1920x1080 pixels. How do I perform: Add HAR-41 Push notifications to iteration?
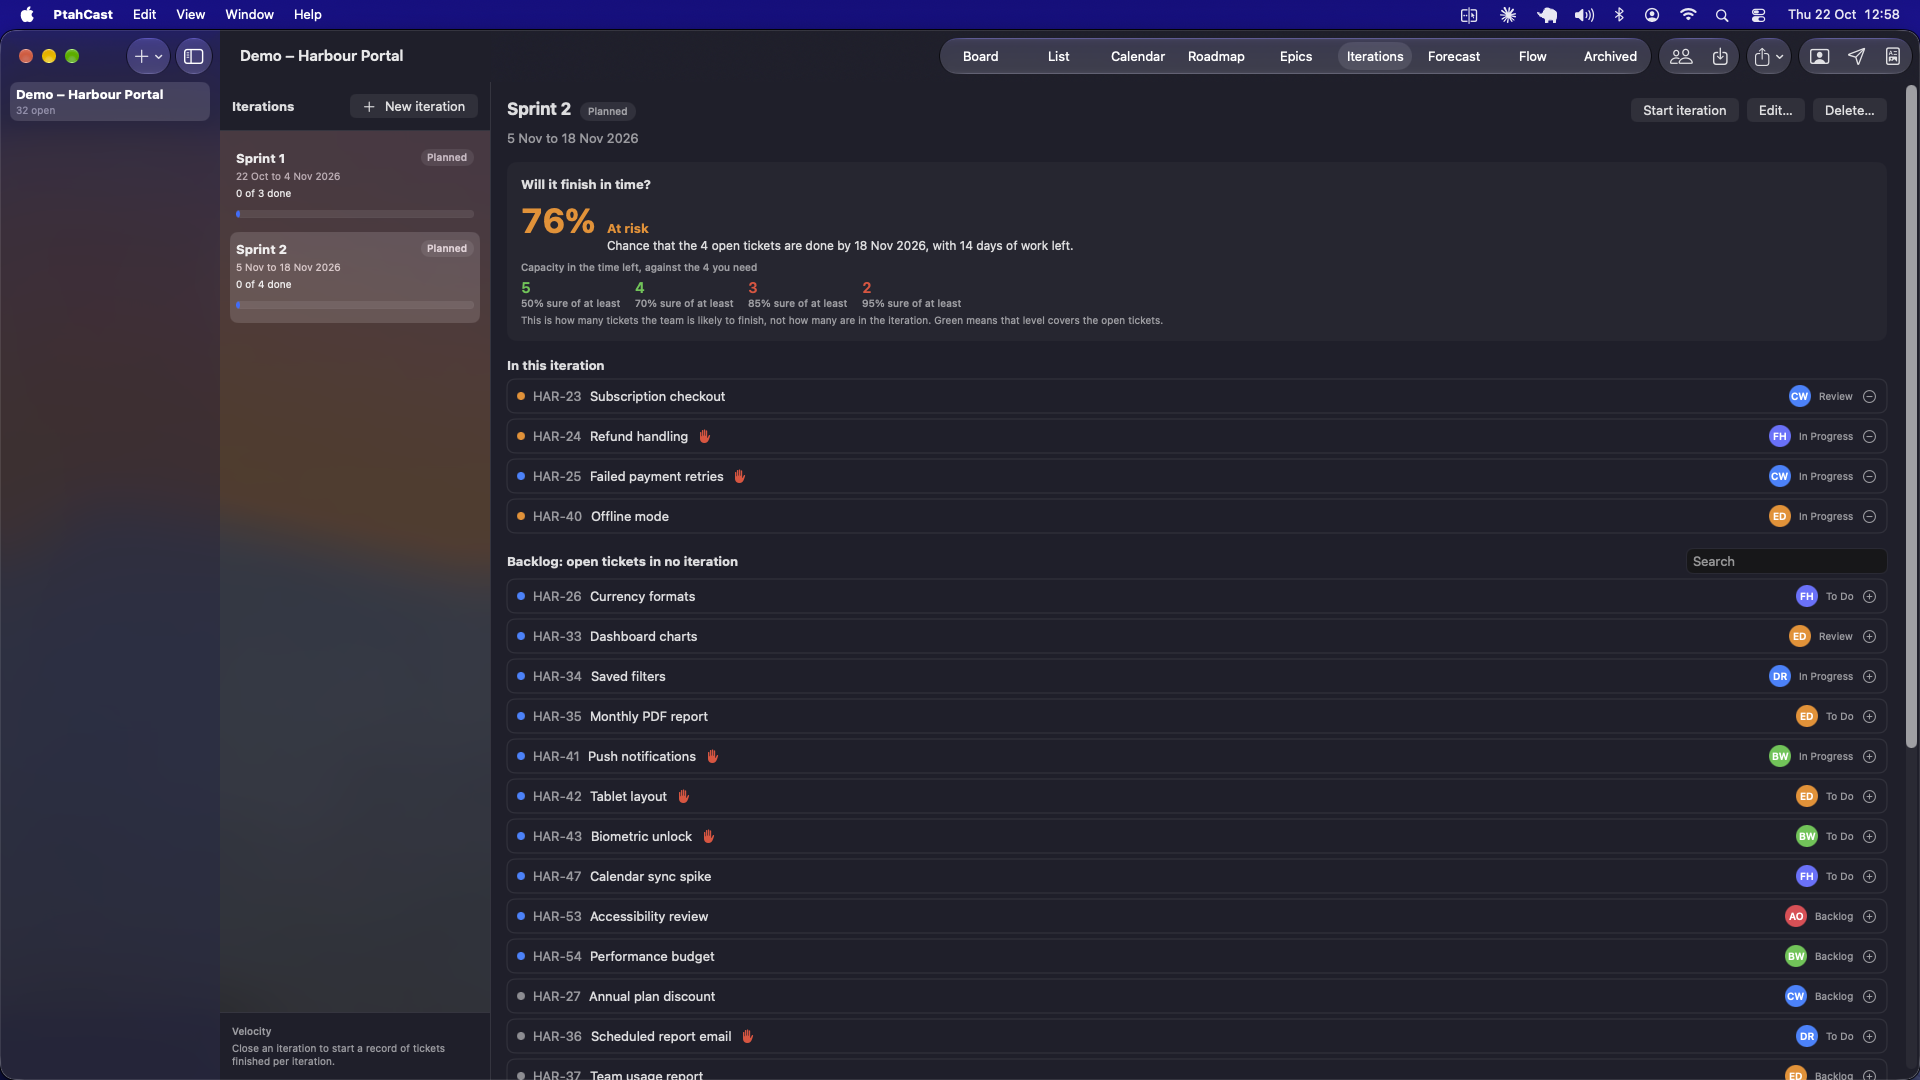pos(1869,757)
